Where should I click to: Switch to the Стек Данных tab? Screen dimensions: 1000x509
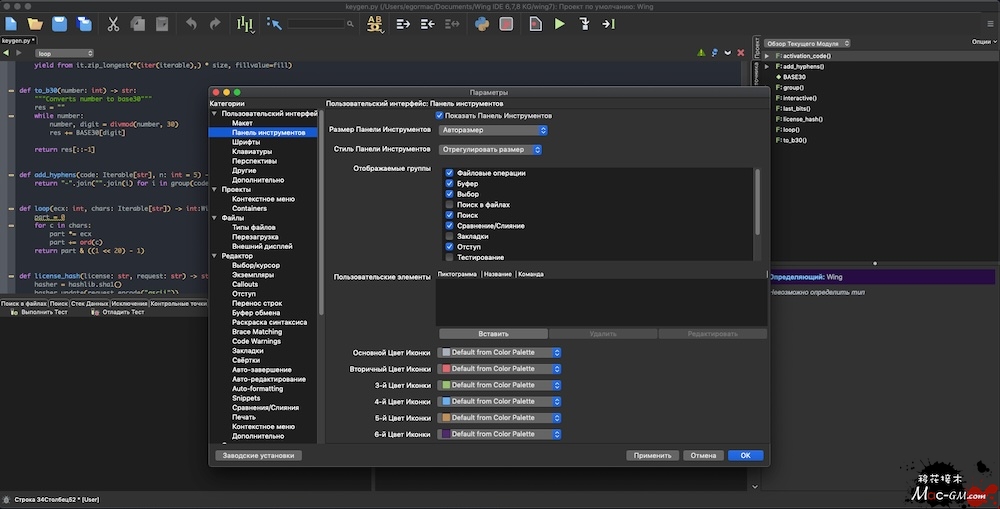tap(90, 303)
